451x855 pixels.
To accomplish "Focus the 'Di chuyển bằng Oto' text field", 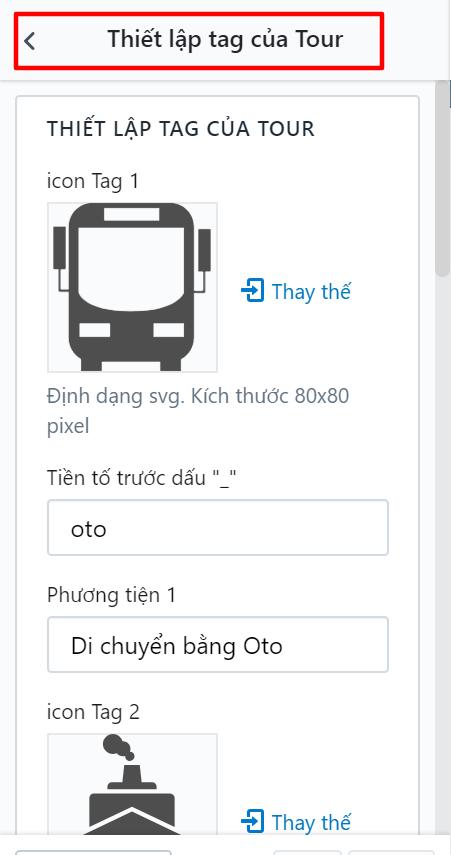I will tap(218, 645).
